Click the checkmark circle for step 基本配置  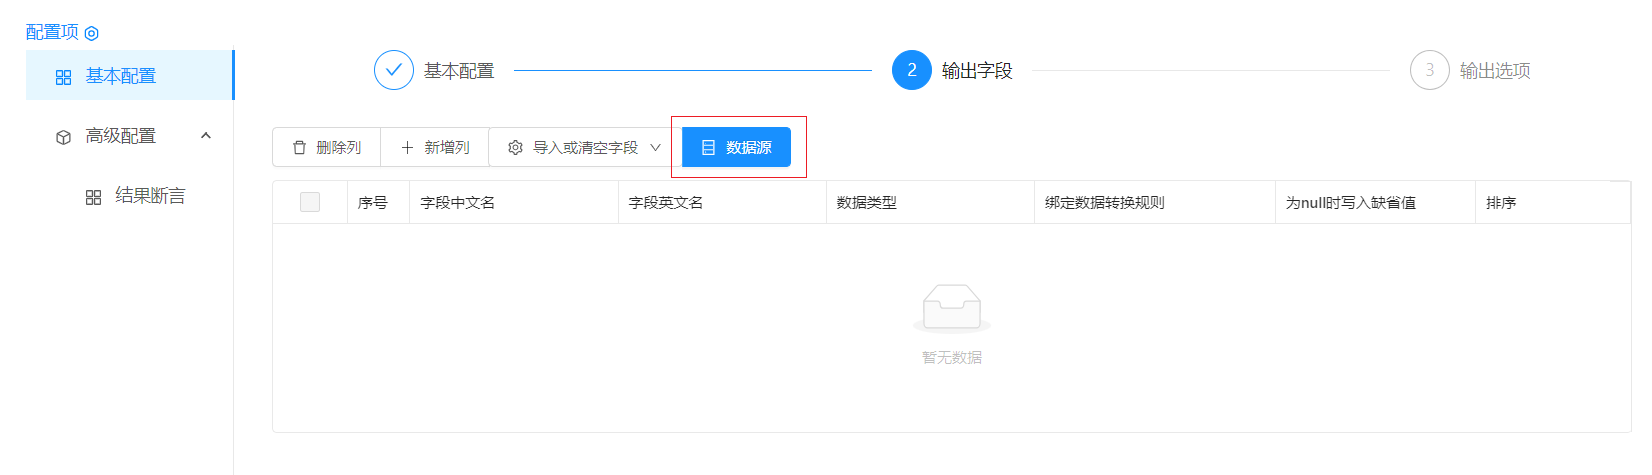(x=394, y=71)
